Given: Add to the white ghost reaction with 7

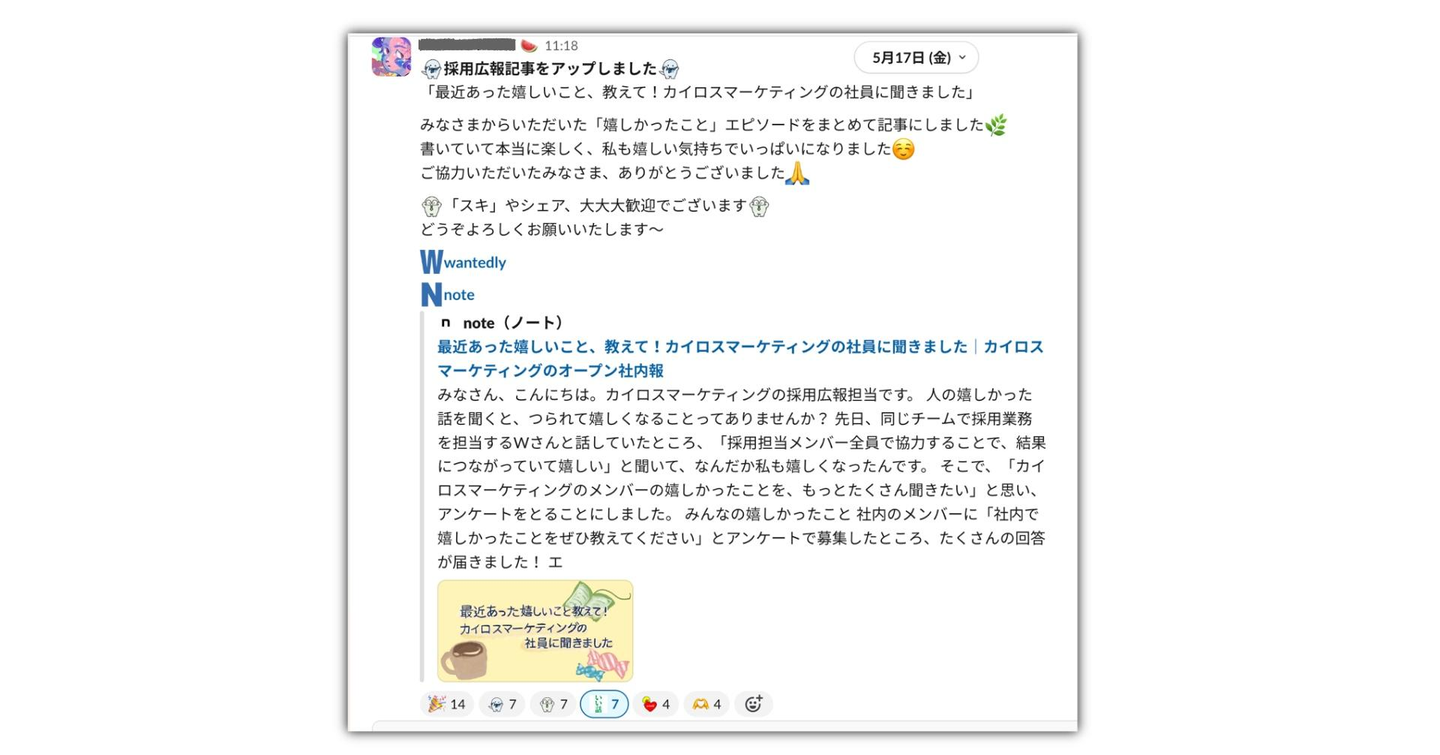Looking at the screenshot, I should (502, 704).
